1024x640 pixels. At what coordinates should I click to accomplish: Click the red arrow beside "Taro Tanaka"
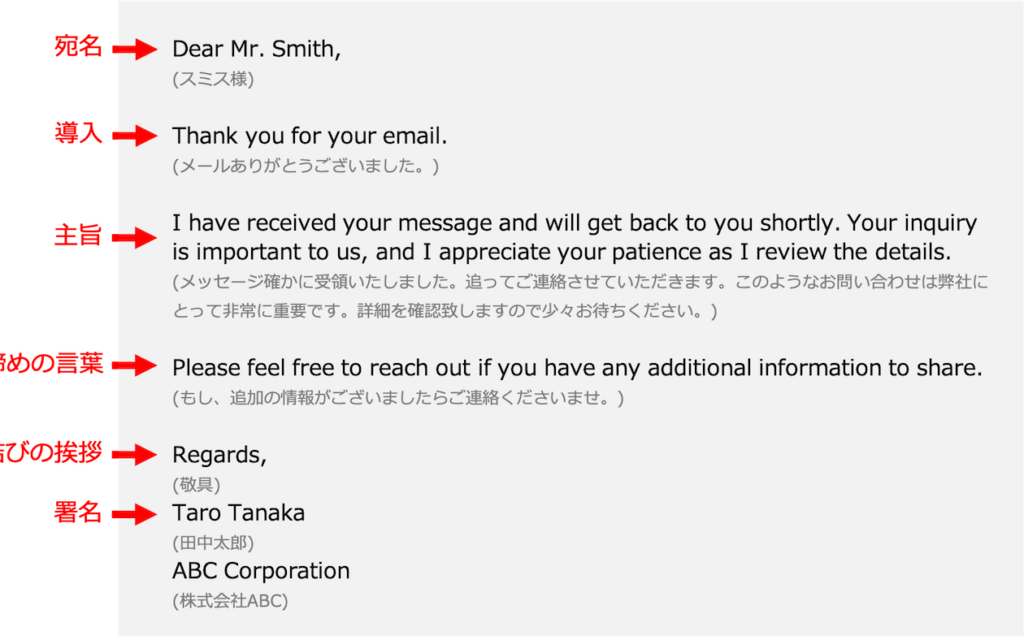click(135, 514)
